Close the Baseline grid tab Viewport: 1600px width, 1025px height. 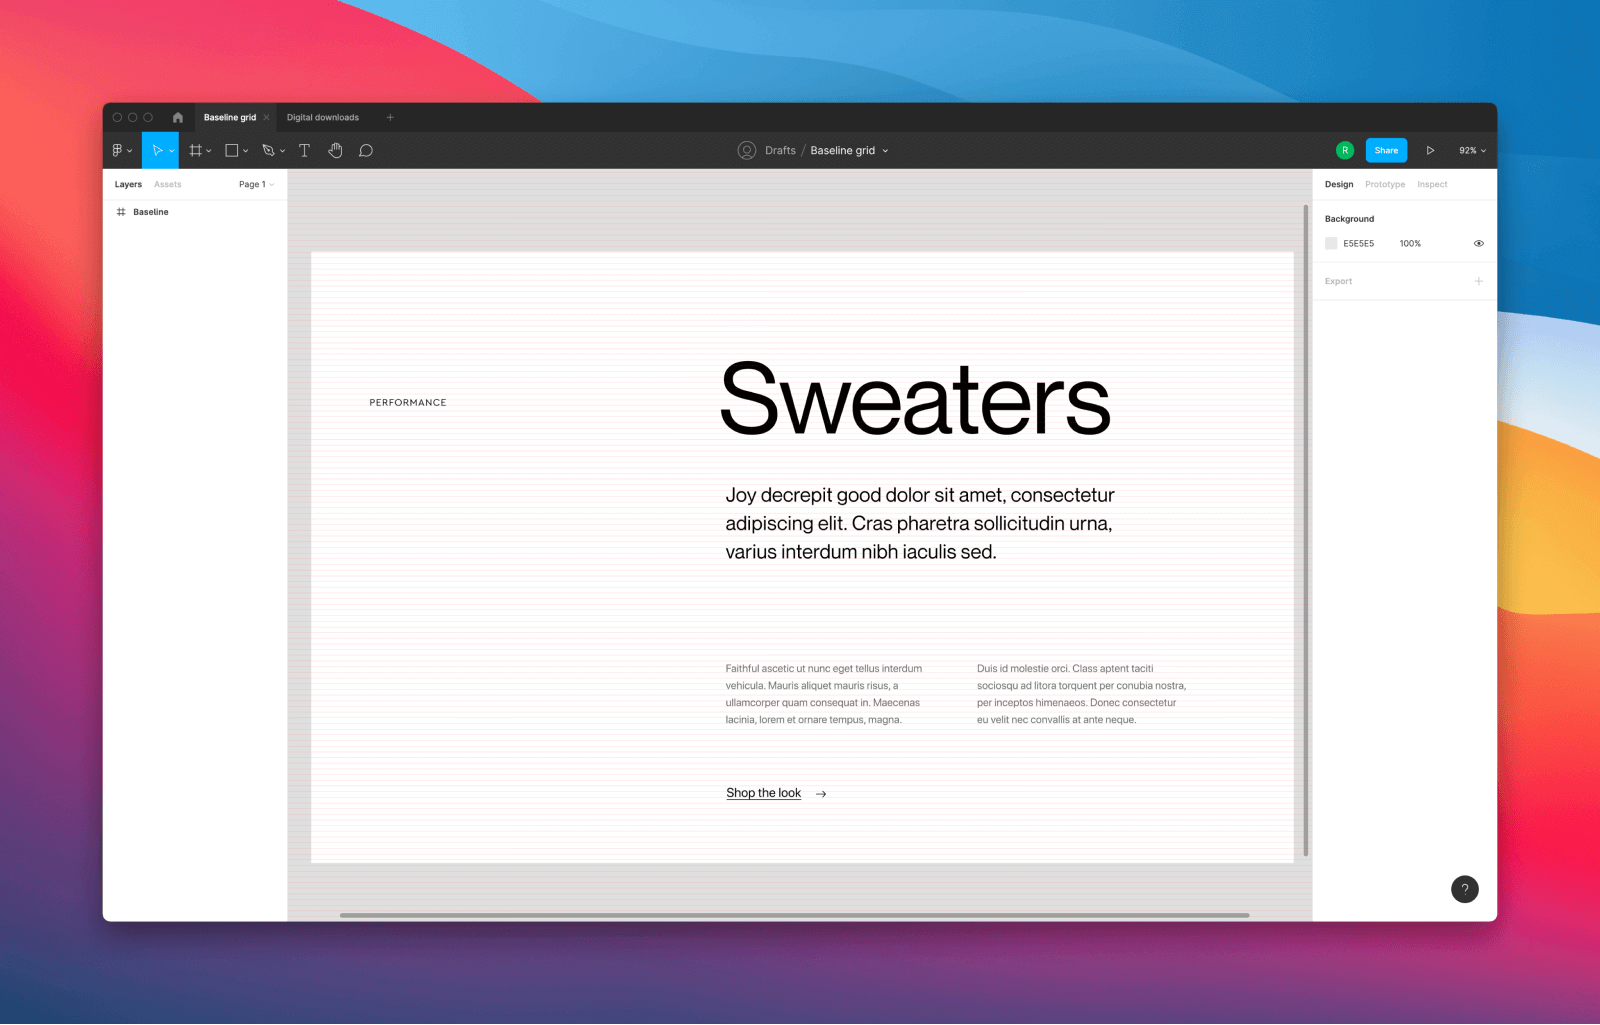[266, 117]
